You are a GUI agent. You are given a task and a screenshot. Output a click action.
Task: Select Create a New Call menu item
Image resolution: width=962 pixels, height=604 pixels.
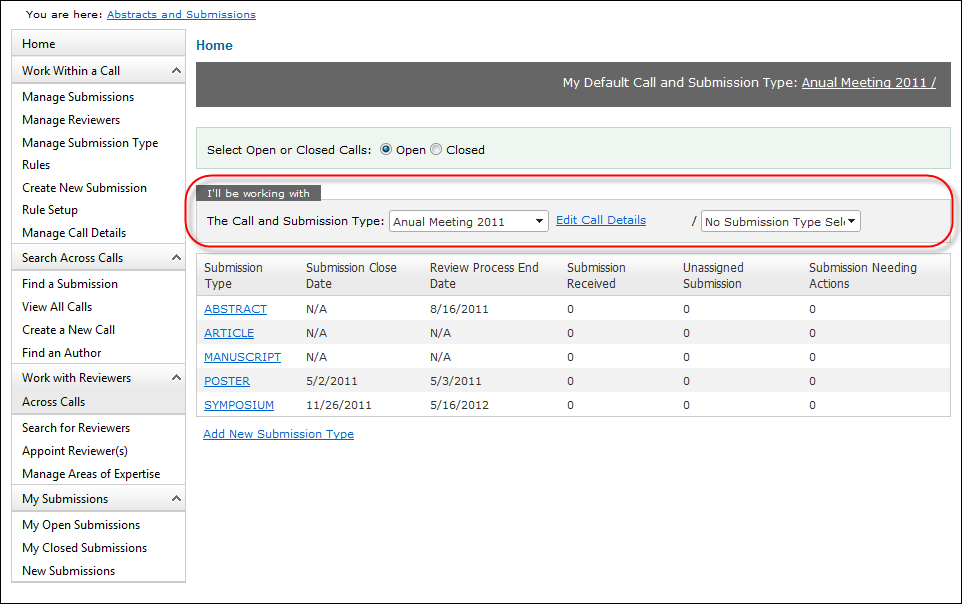click(x=68, y=330)
